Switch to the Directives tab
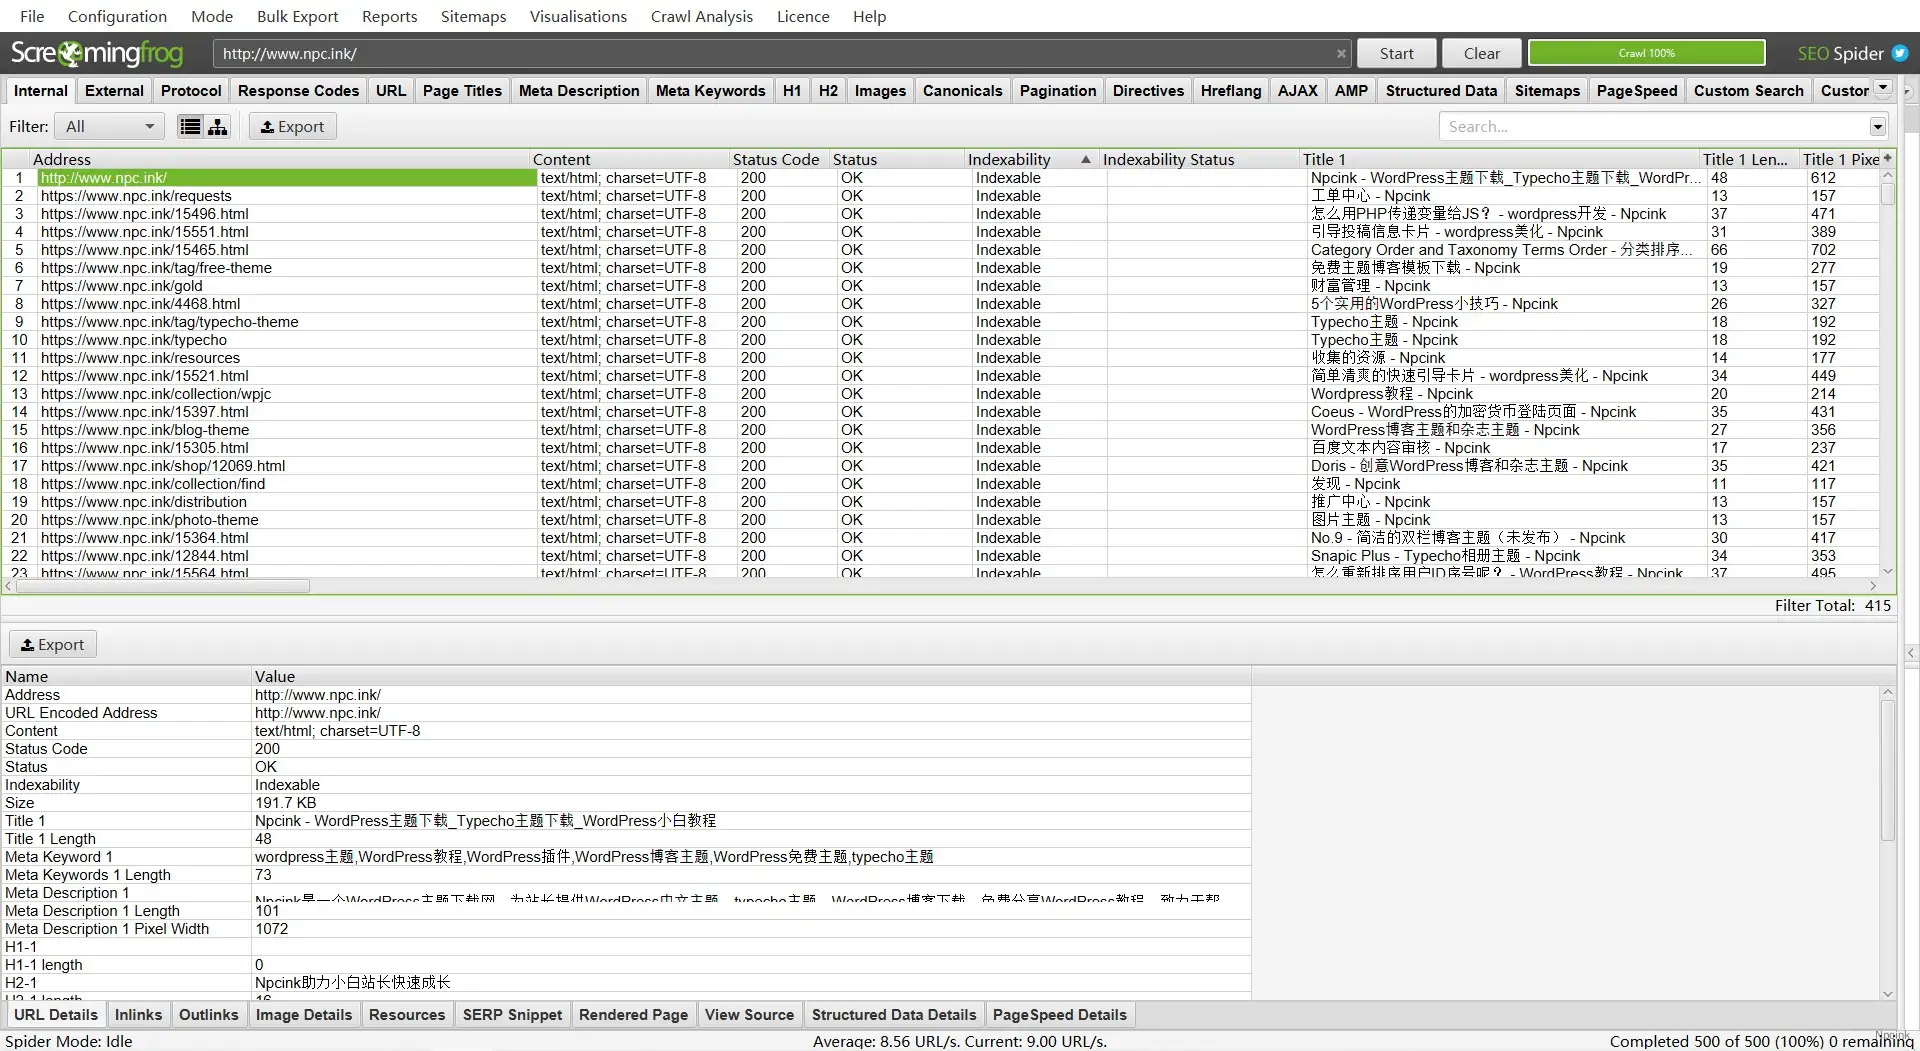Image resolution: width=1920 pixels, height=1051 pixels. pyautogui.click(x=1148, y=90)
